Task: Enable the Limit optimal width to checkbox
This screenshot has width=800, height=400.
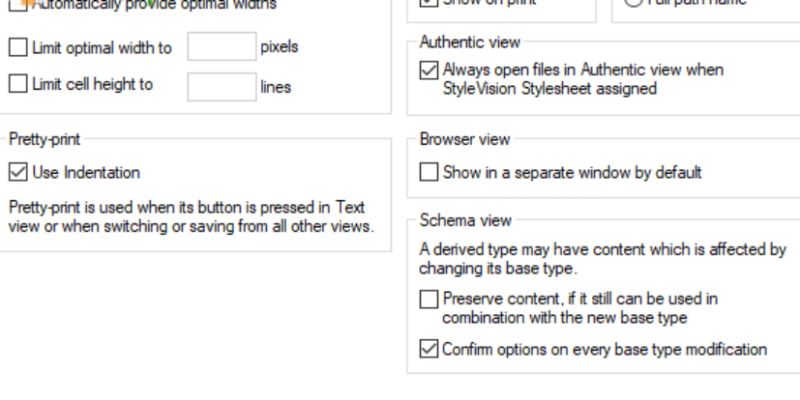Action: (18, 47)
